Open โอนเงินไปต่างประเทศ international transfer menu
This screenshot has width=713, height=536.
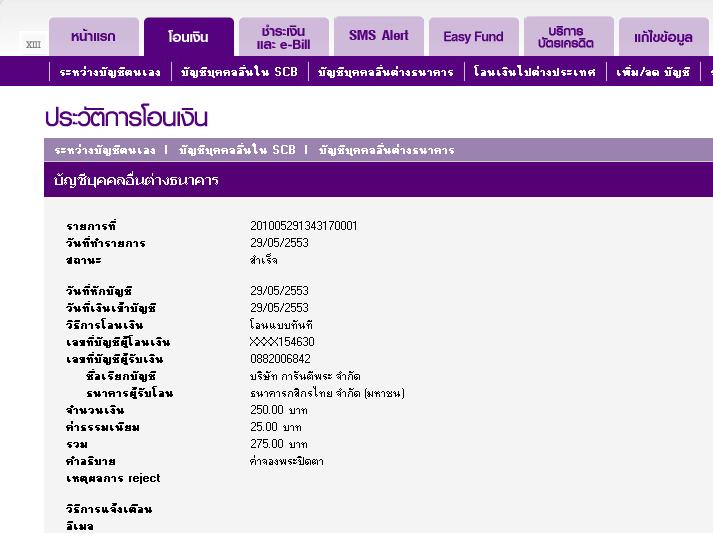[x=535, y=72]
